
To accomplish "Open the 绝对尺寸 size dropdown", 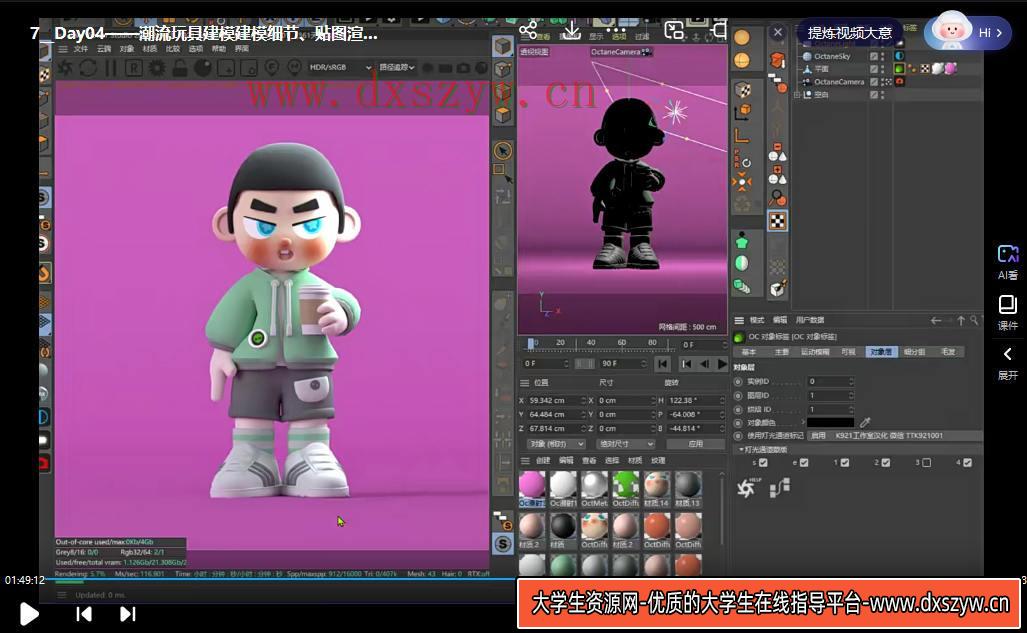I will [626, 444].
